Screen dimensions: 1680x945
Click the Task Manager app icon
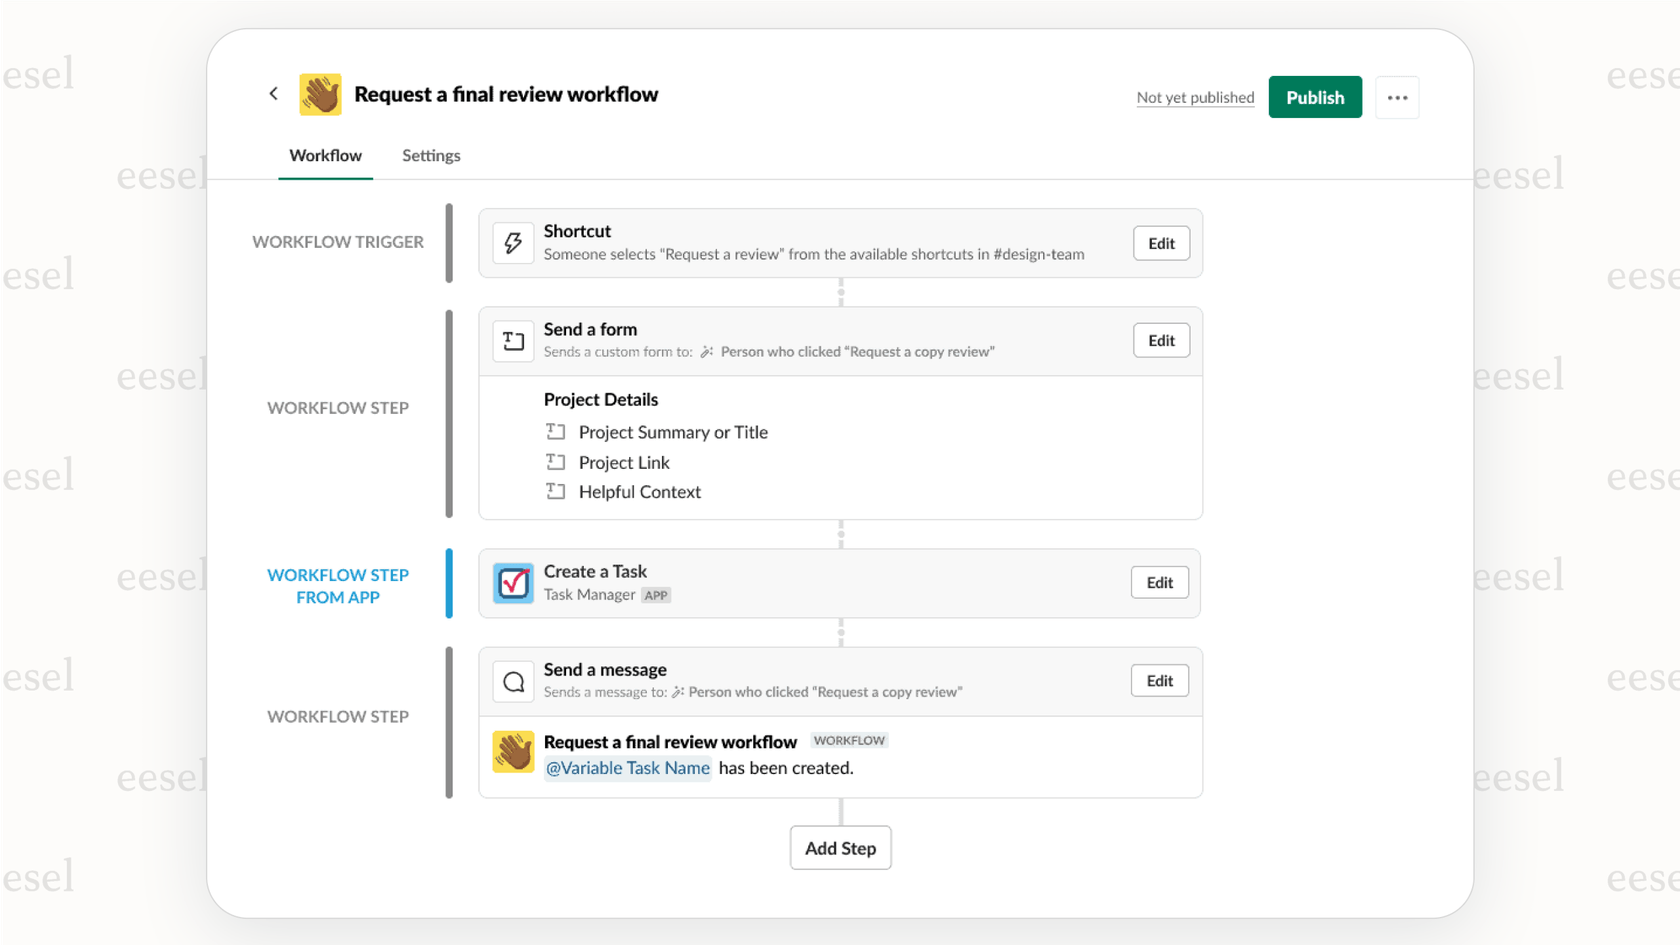(513, 583)
